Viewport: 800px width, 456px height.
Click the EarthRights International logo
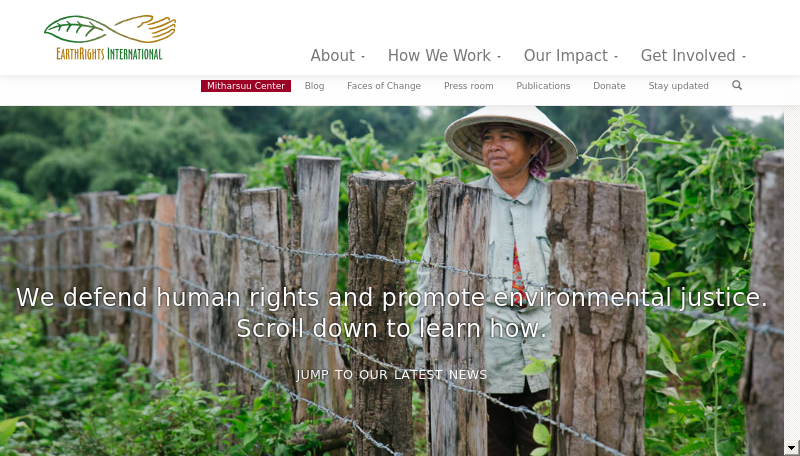(x=110, y=38)
